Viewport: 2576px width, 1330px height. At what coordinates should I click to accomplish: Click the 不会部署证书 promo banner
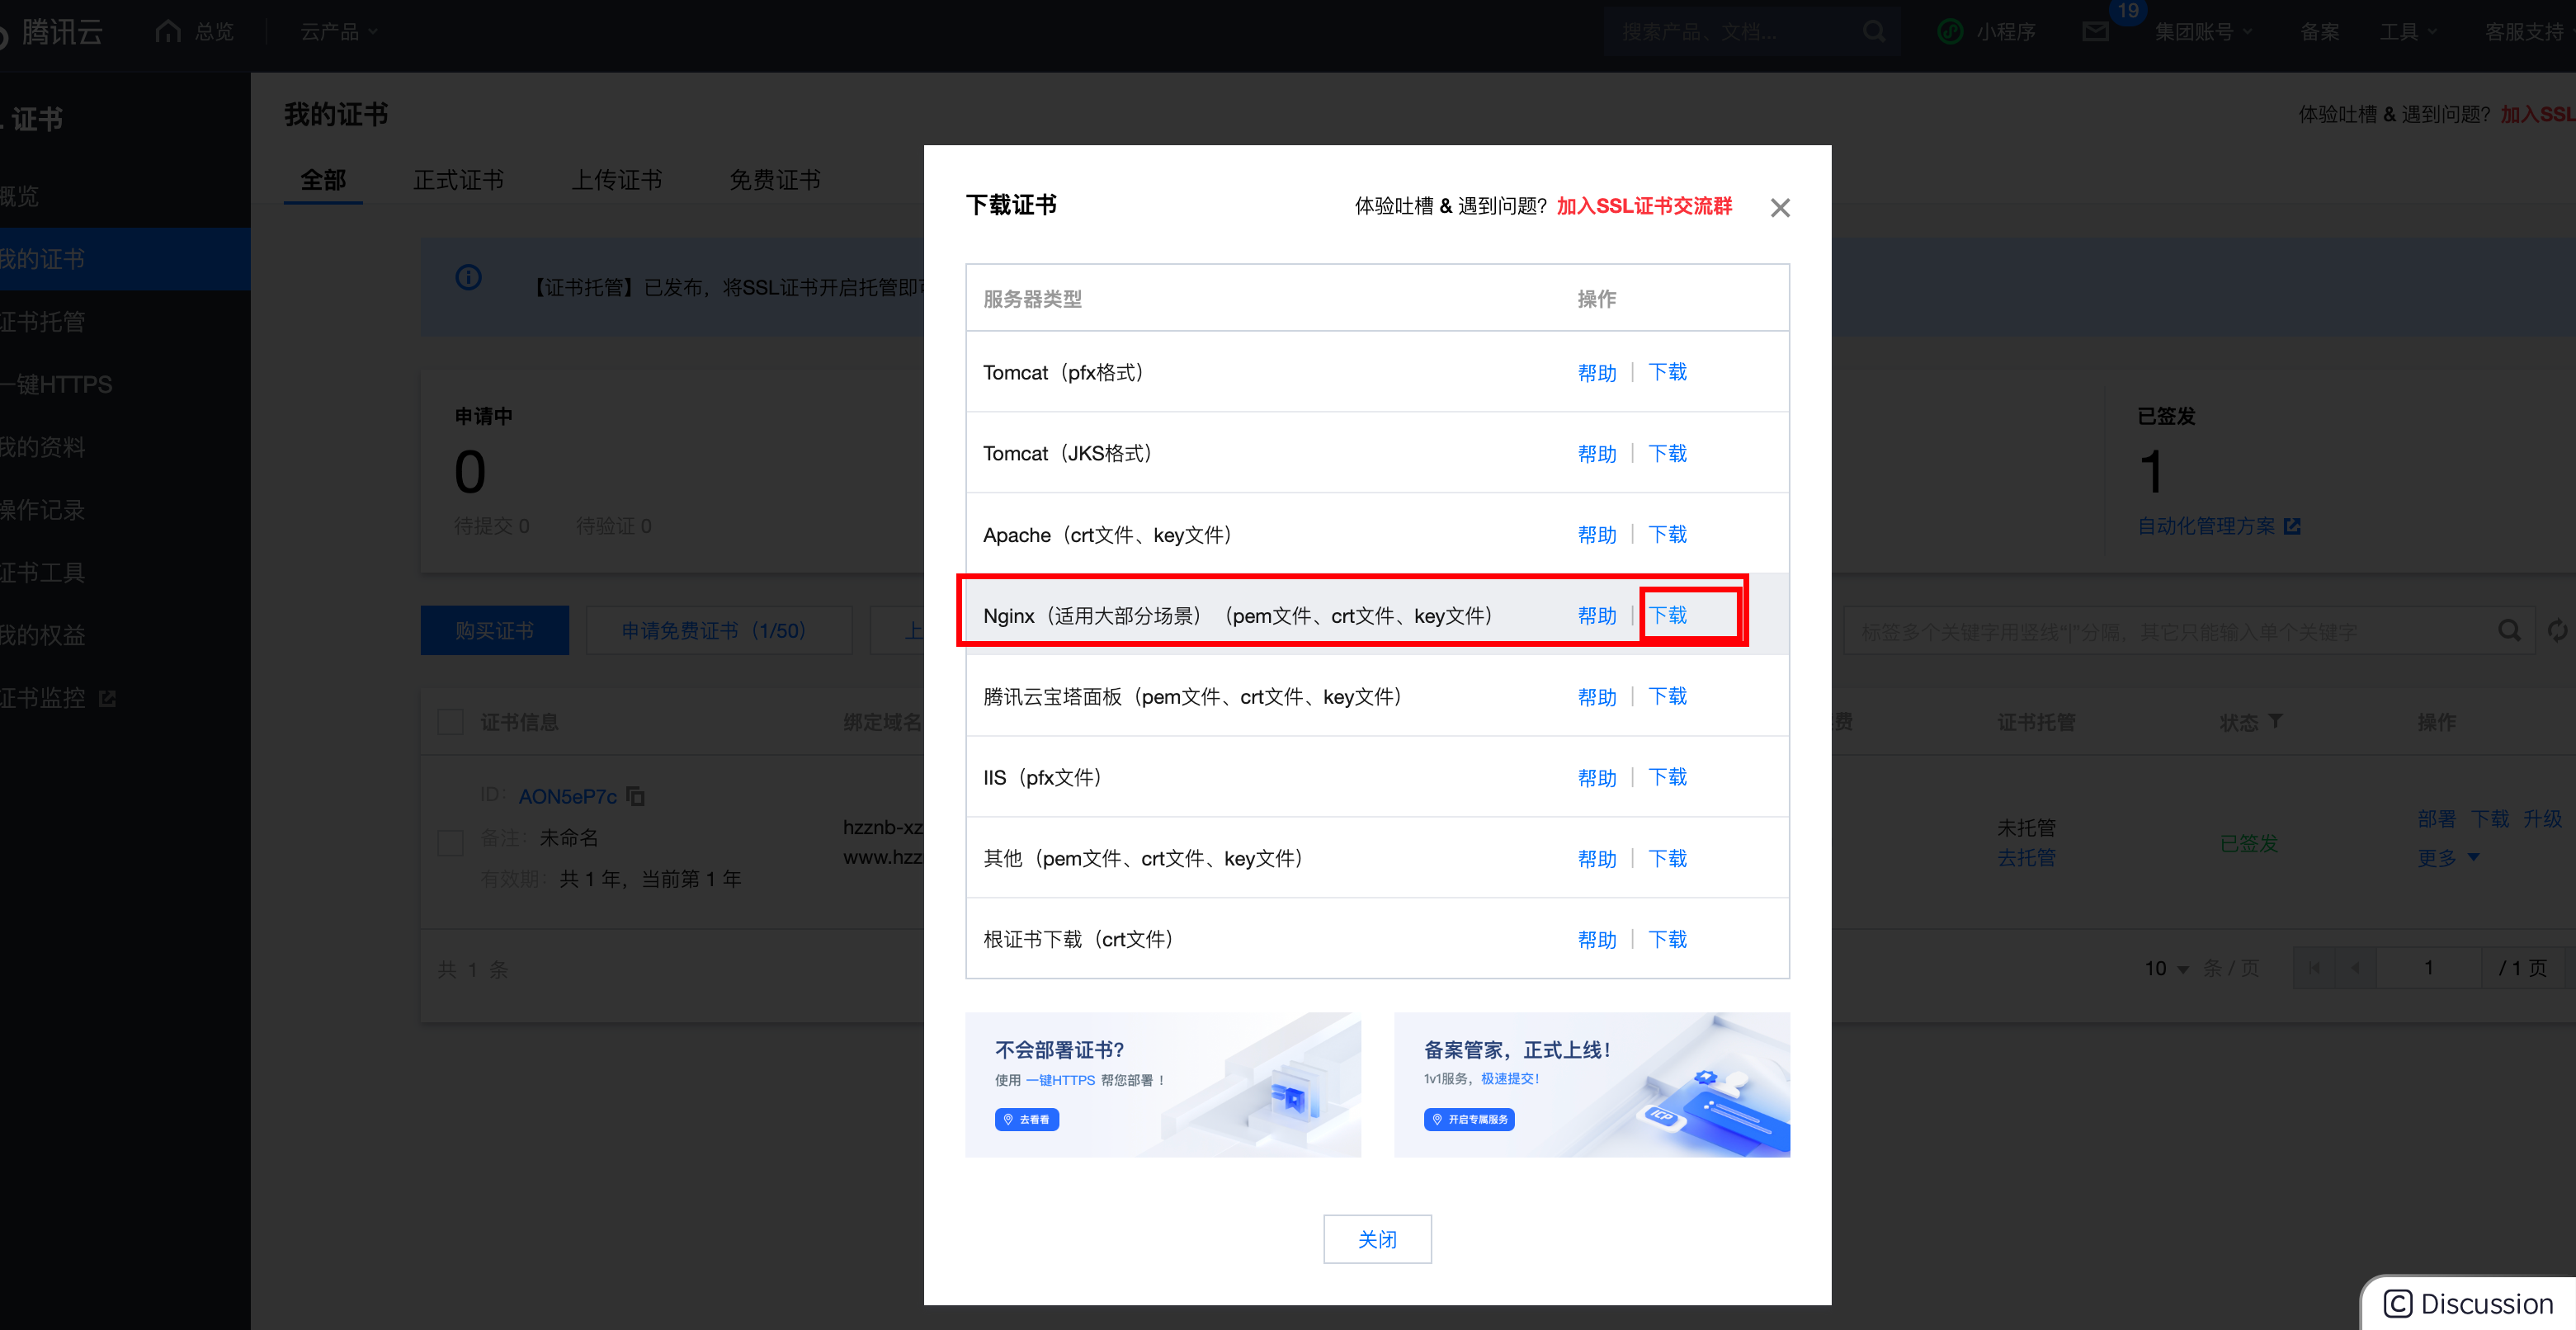(1162, 1084)
